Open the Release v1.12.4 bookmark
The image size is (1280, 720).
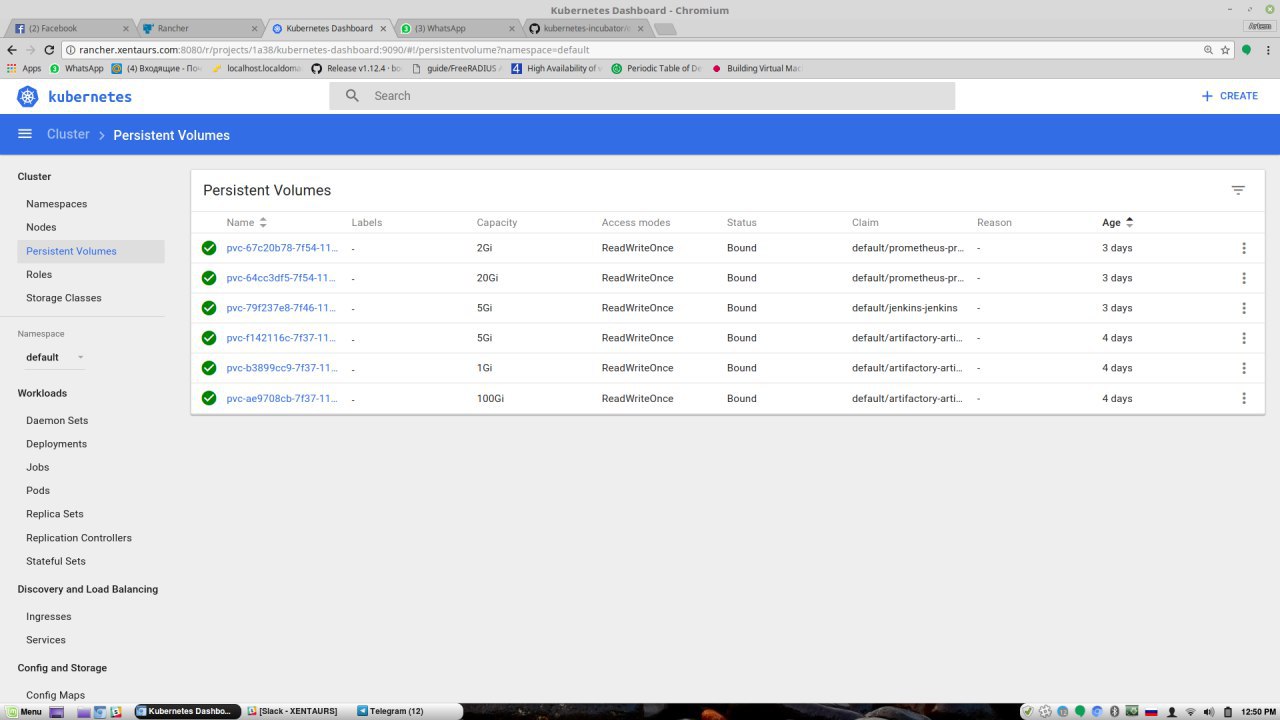(356, 69)
